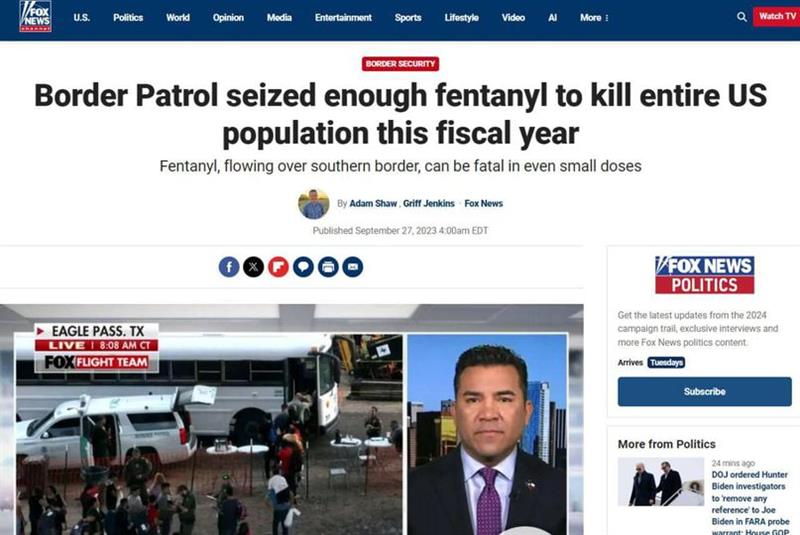Select the AI navigation item

coord(553,17)
